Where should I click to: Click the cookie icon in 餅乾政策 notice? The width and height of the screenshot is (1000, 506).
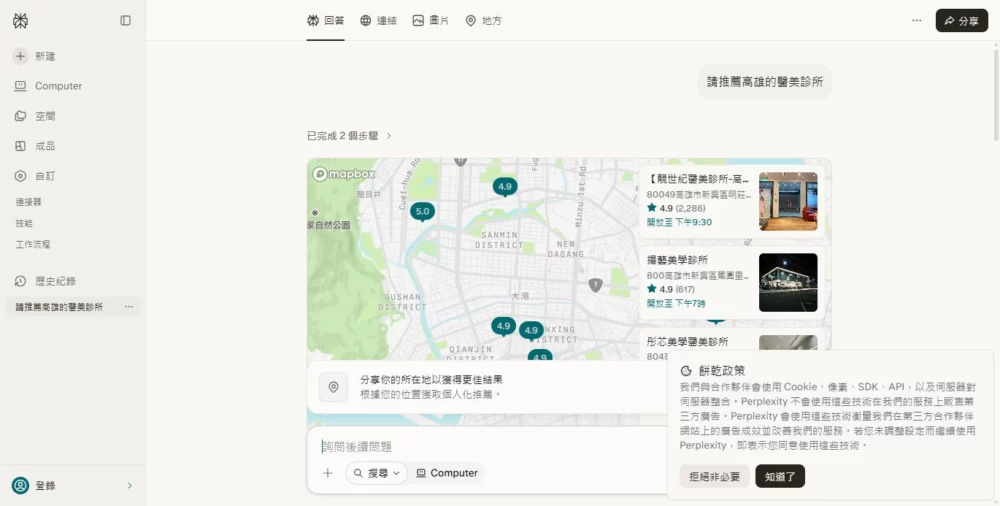click(686, 371)
